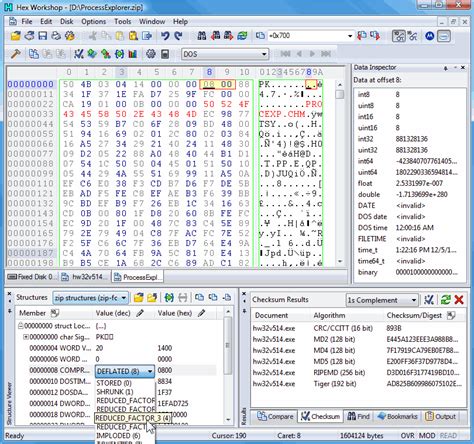Viewport: 474px width, 444px height.
Task: Open the 1s Complement operation dropdown
Action: point(382,300)
